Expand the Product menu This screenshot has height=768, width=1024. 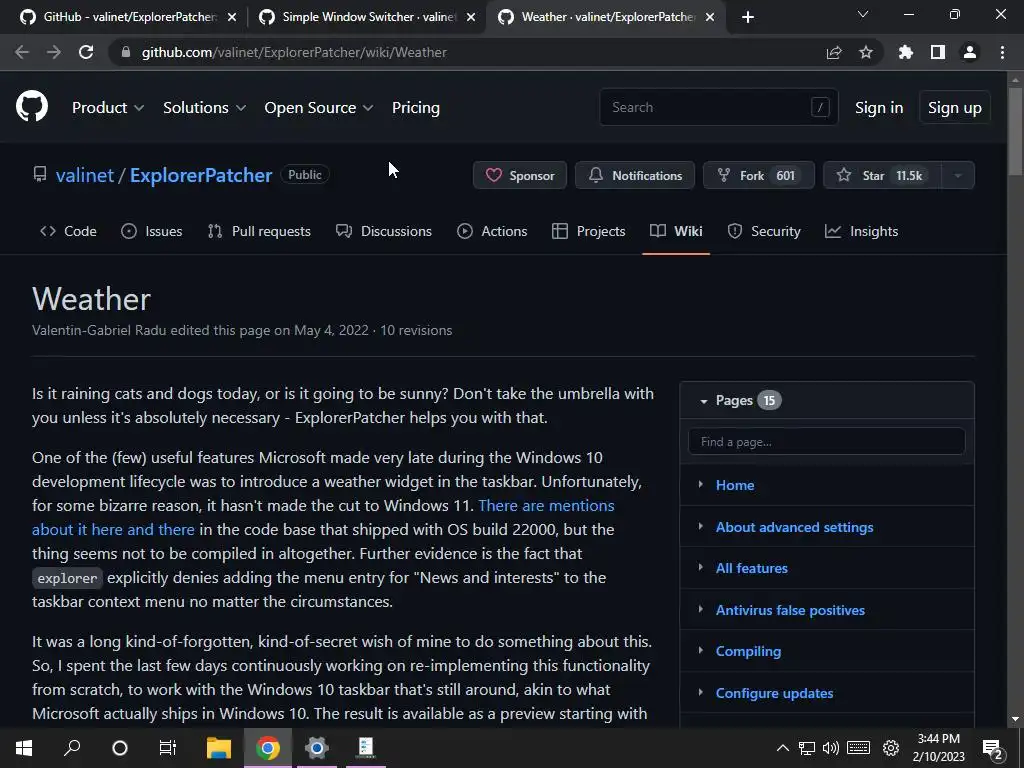click(108, 108)
